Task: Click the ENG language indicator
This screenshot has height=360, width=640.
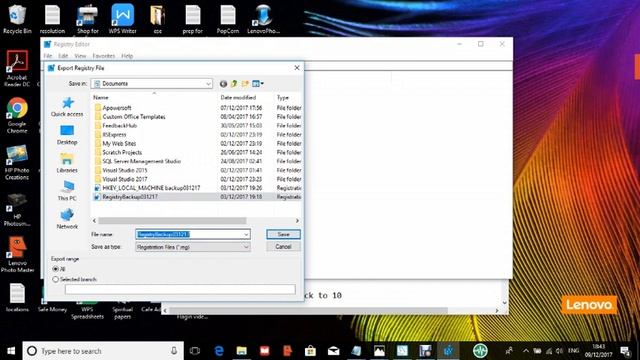Action: 573,351
